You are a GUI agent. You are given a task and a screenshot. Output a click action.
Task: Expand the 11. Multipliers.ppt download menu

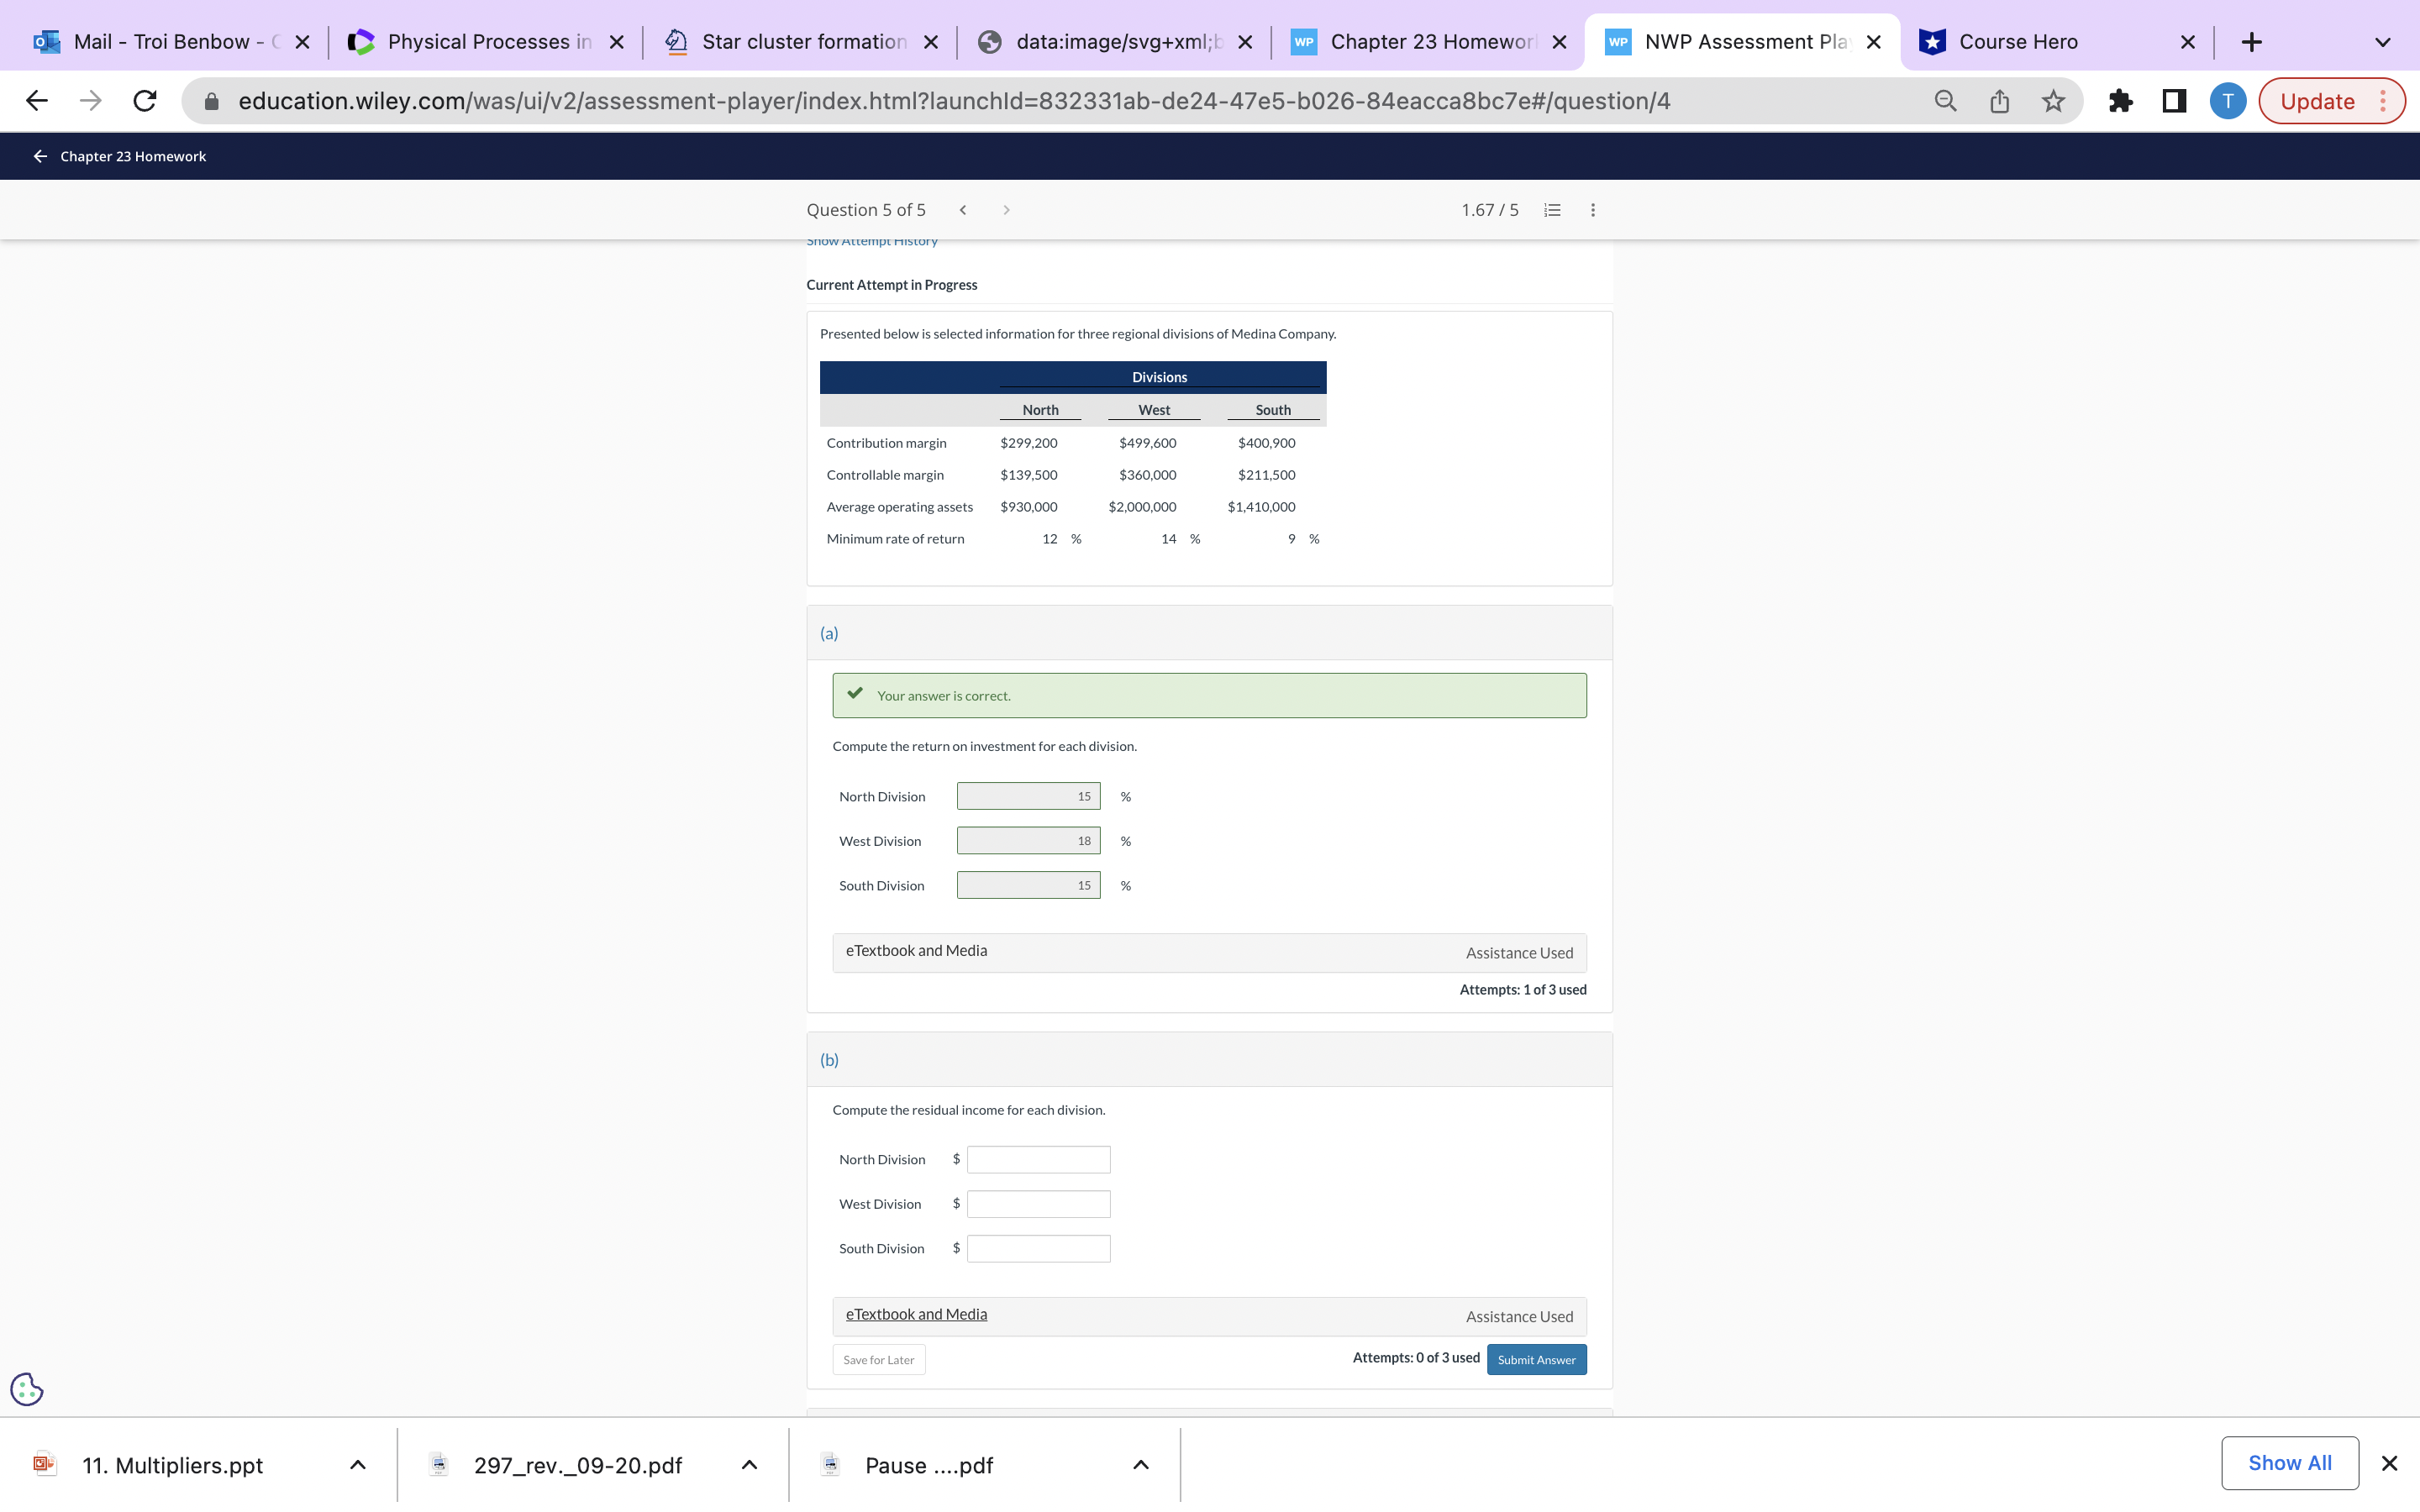pyautogui.click(x=358, y=1465)
